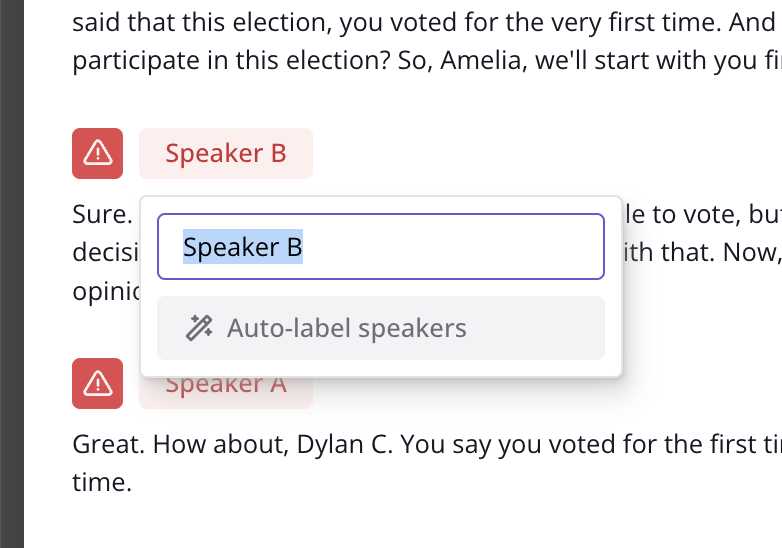Click the dark gray strip along the left edge
The image size is (782, 548).
(12, 274)
